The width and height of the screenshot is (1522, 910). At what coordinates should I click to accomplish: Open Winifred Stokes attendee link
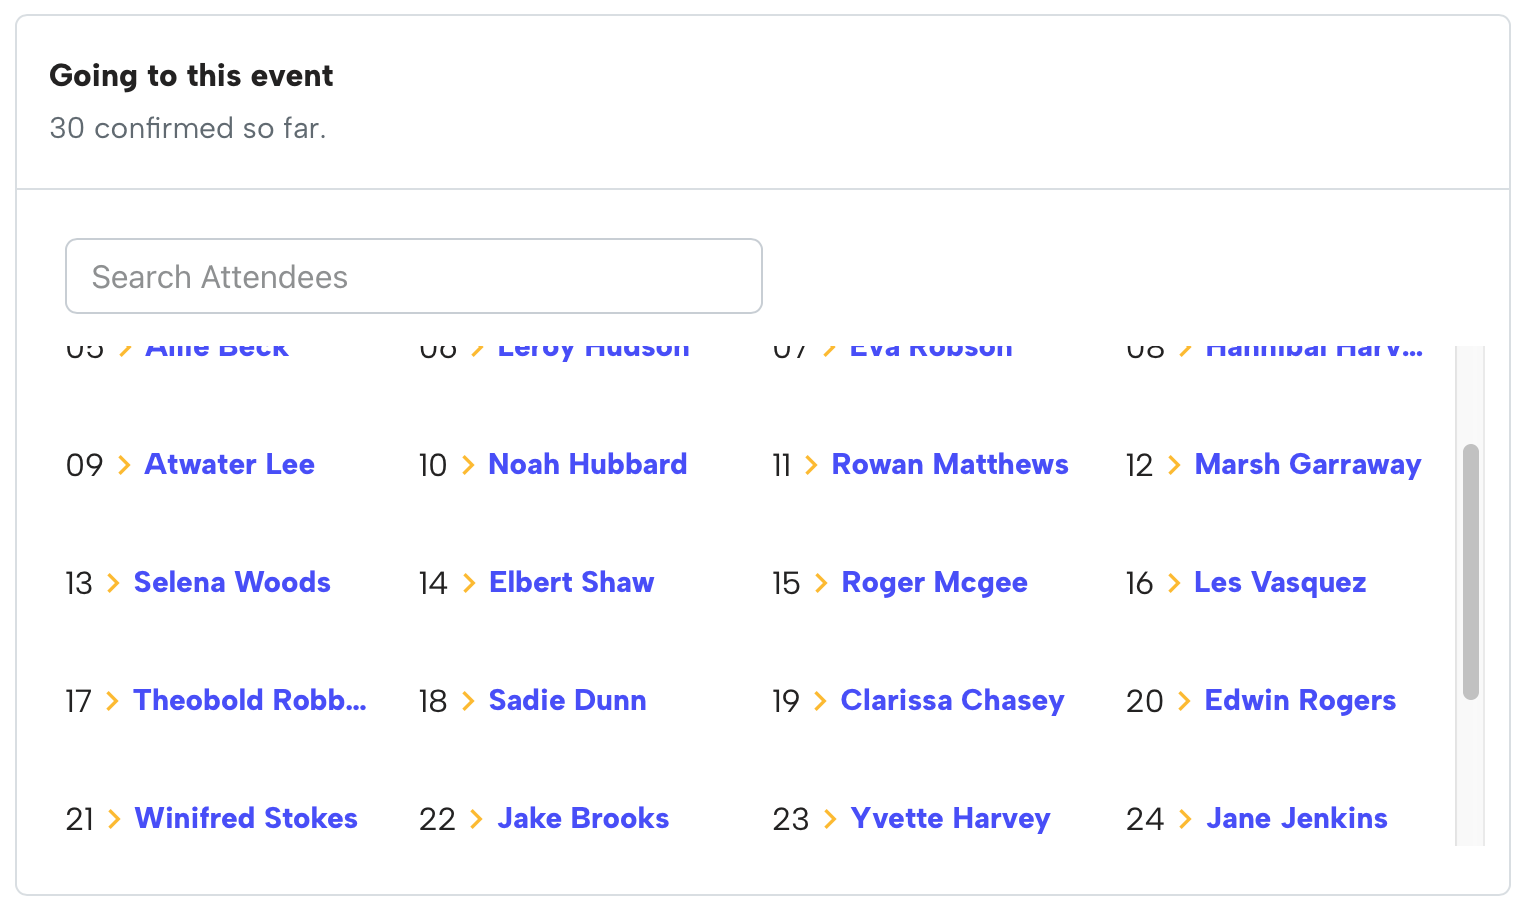[x=246, y=818]
